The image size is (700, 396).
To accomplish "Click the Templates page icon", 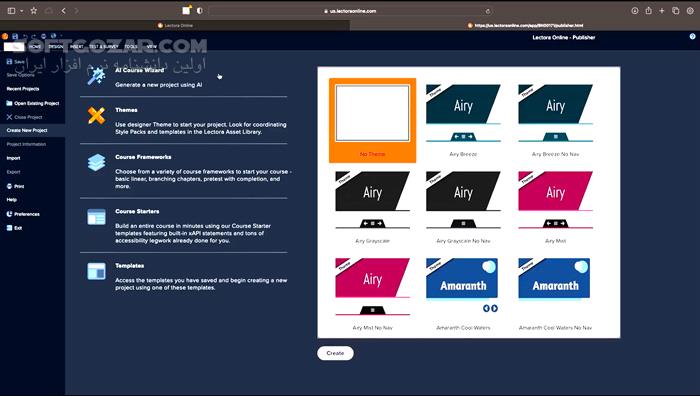I will (96, 271).
